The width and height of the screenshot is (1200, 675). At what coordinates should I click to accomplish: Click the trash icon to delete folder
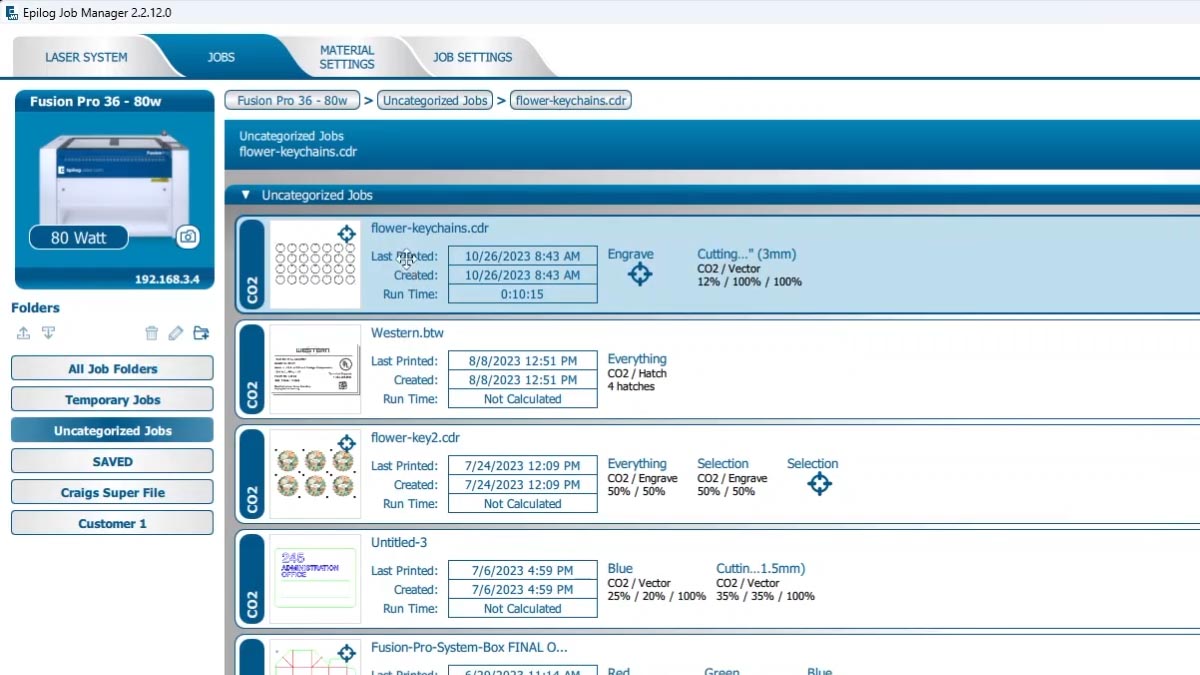coord(151,333)
